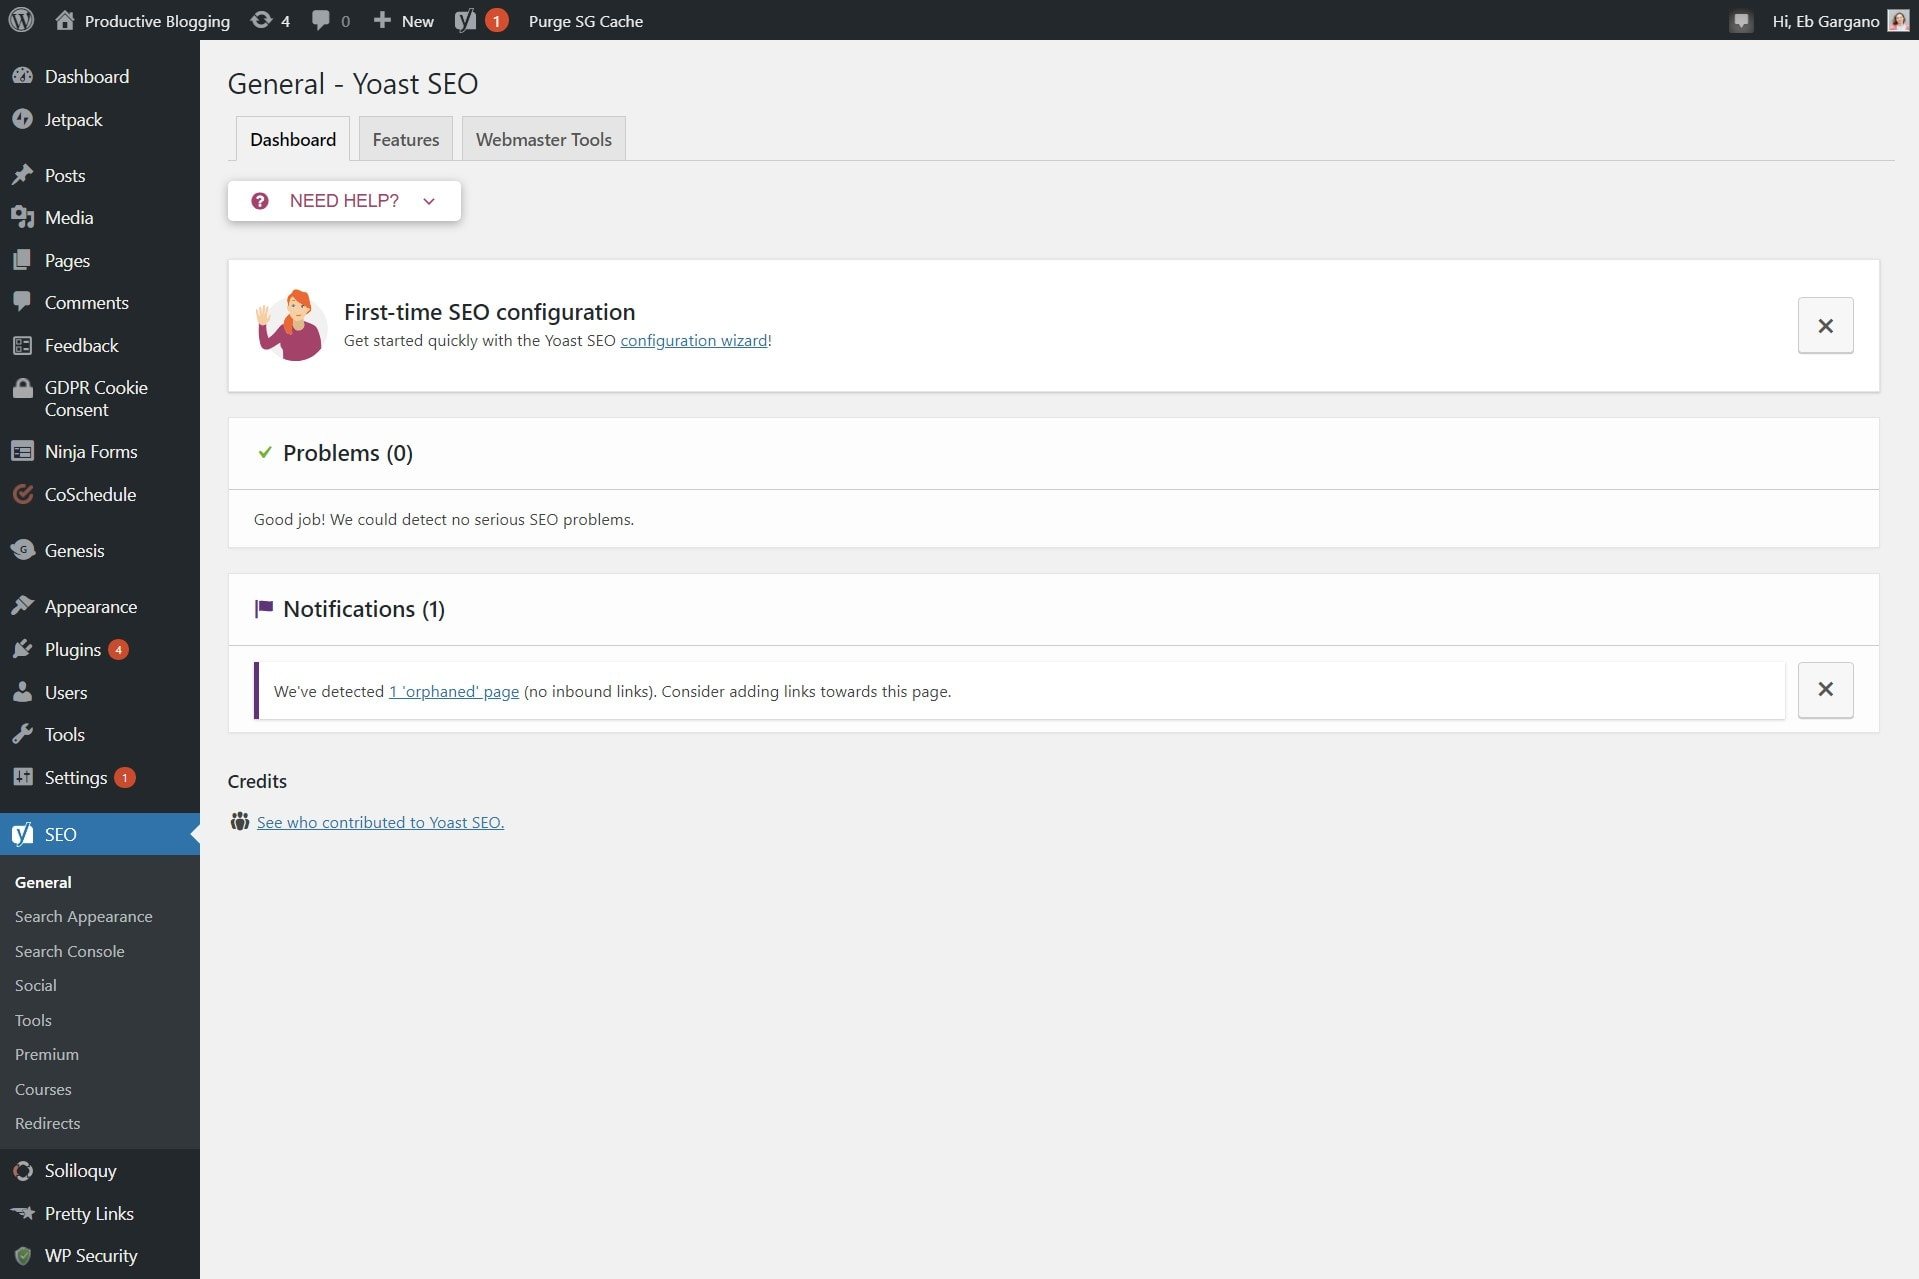
Task: Click the user avatar at top right
Action: [x=1898, y=20]
